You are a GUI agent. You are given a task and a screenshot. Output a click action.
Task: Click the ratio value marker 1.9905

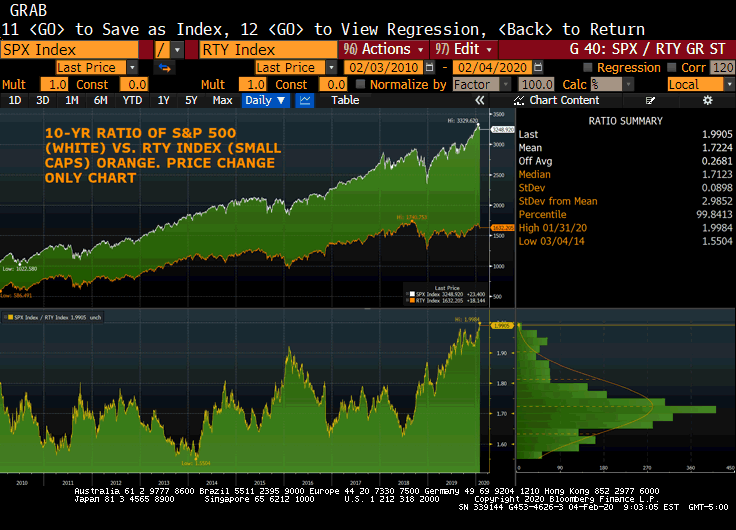coord(502,325)
